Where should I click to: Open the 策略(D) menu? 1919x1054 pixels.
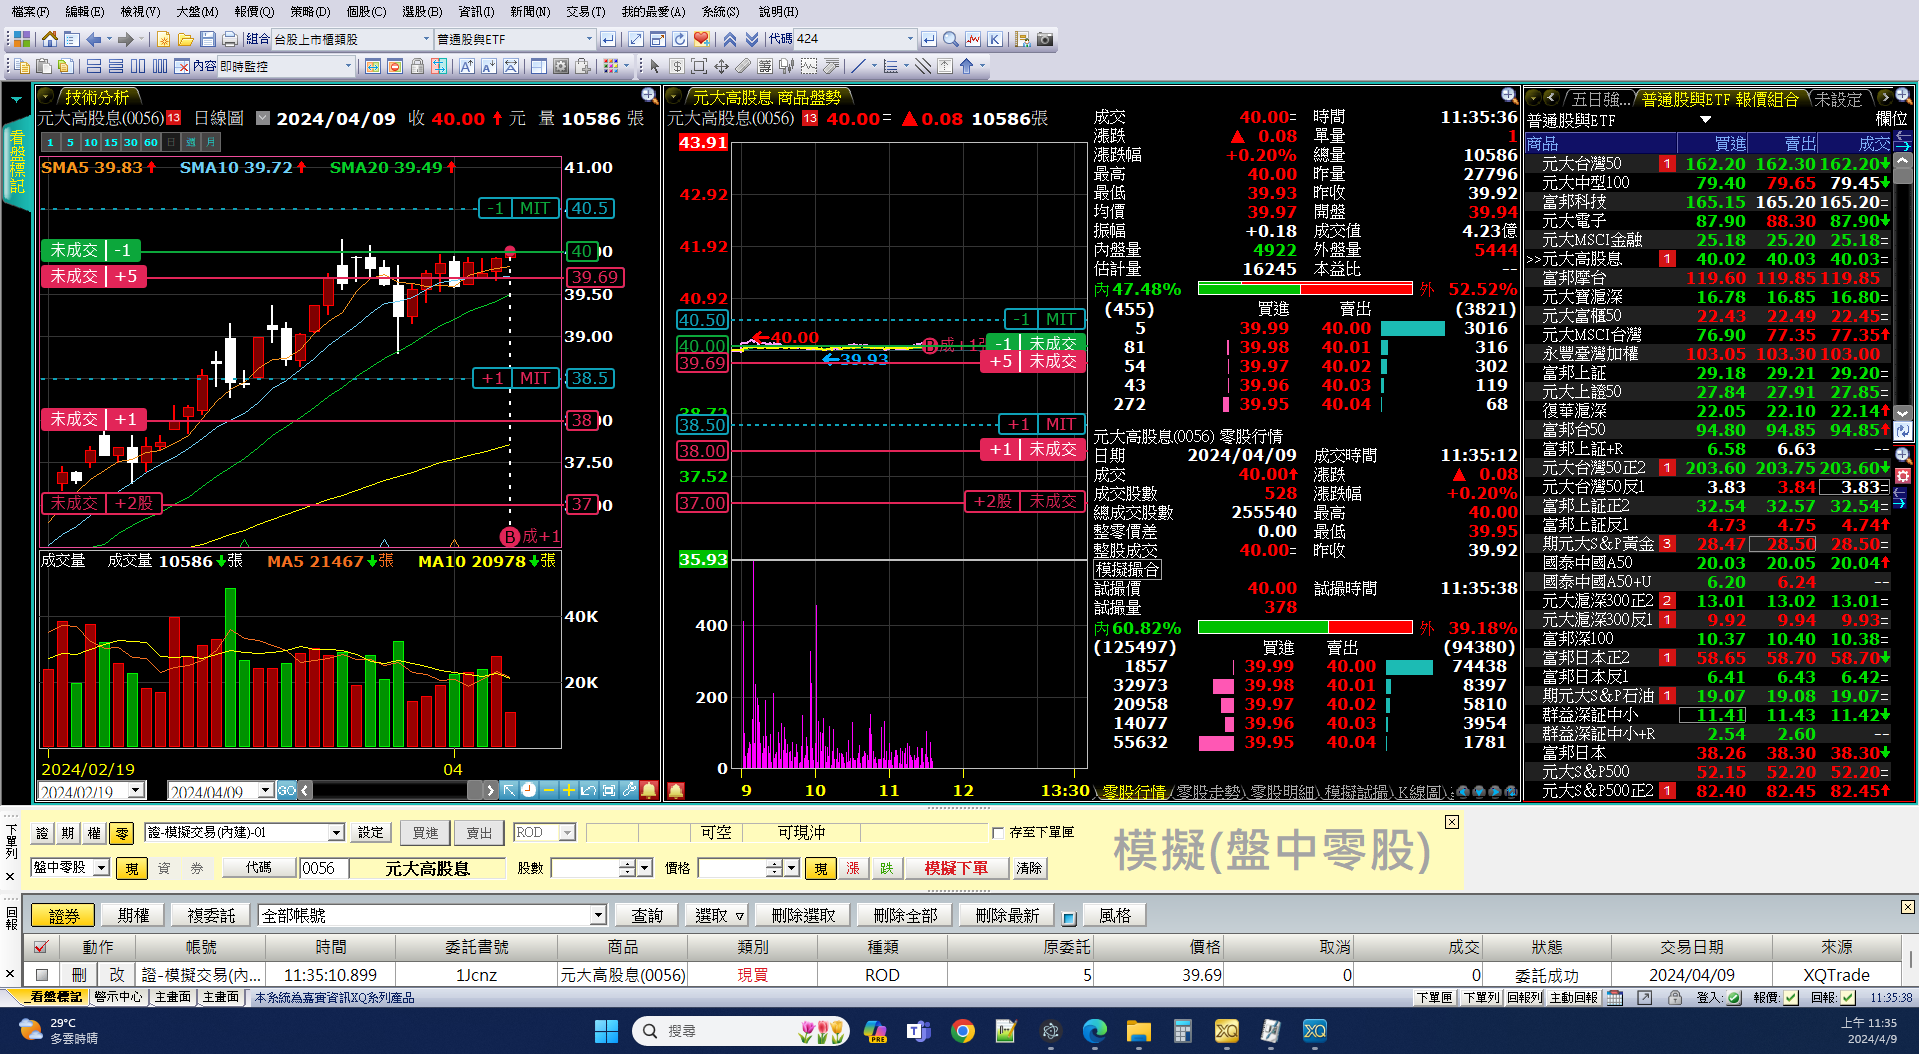(310, 11)
